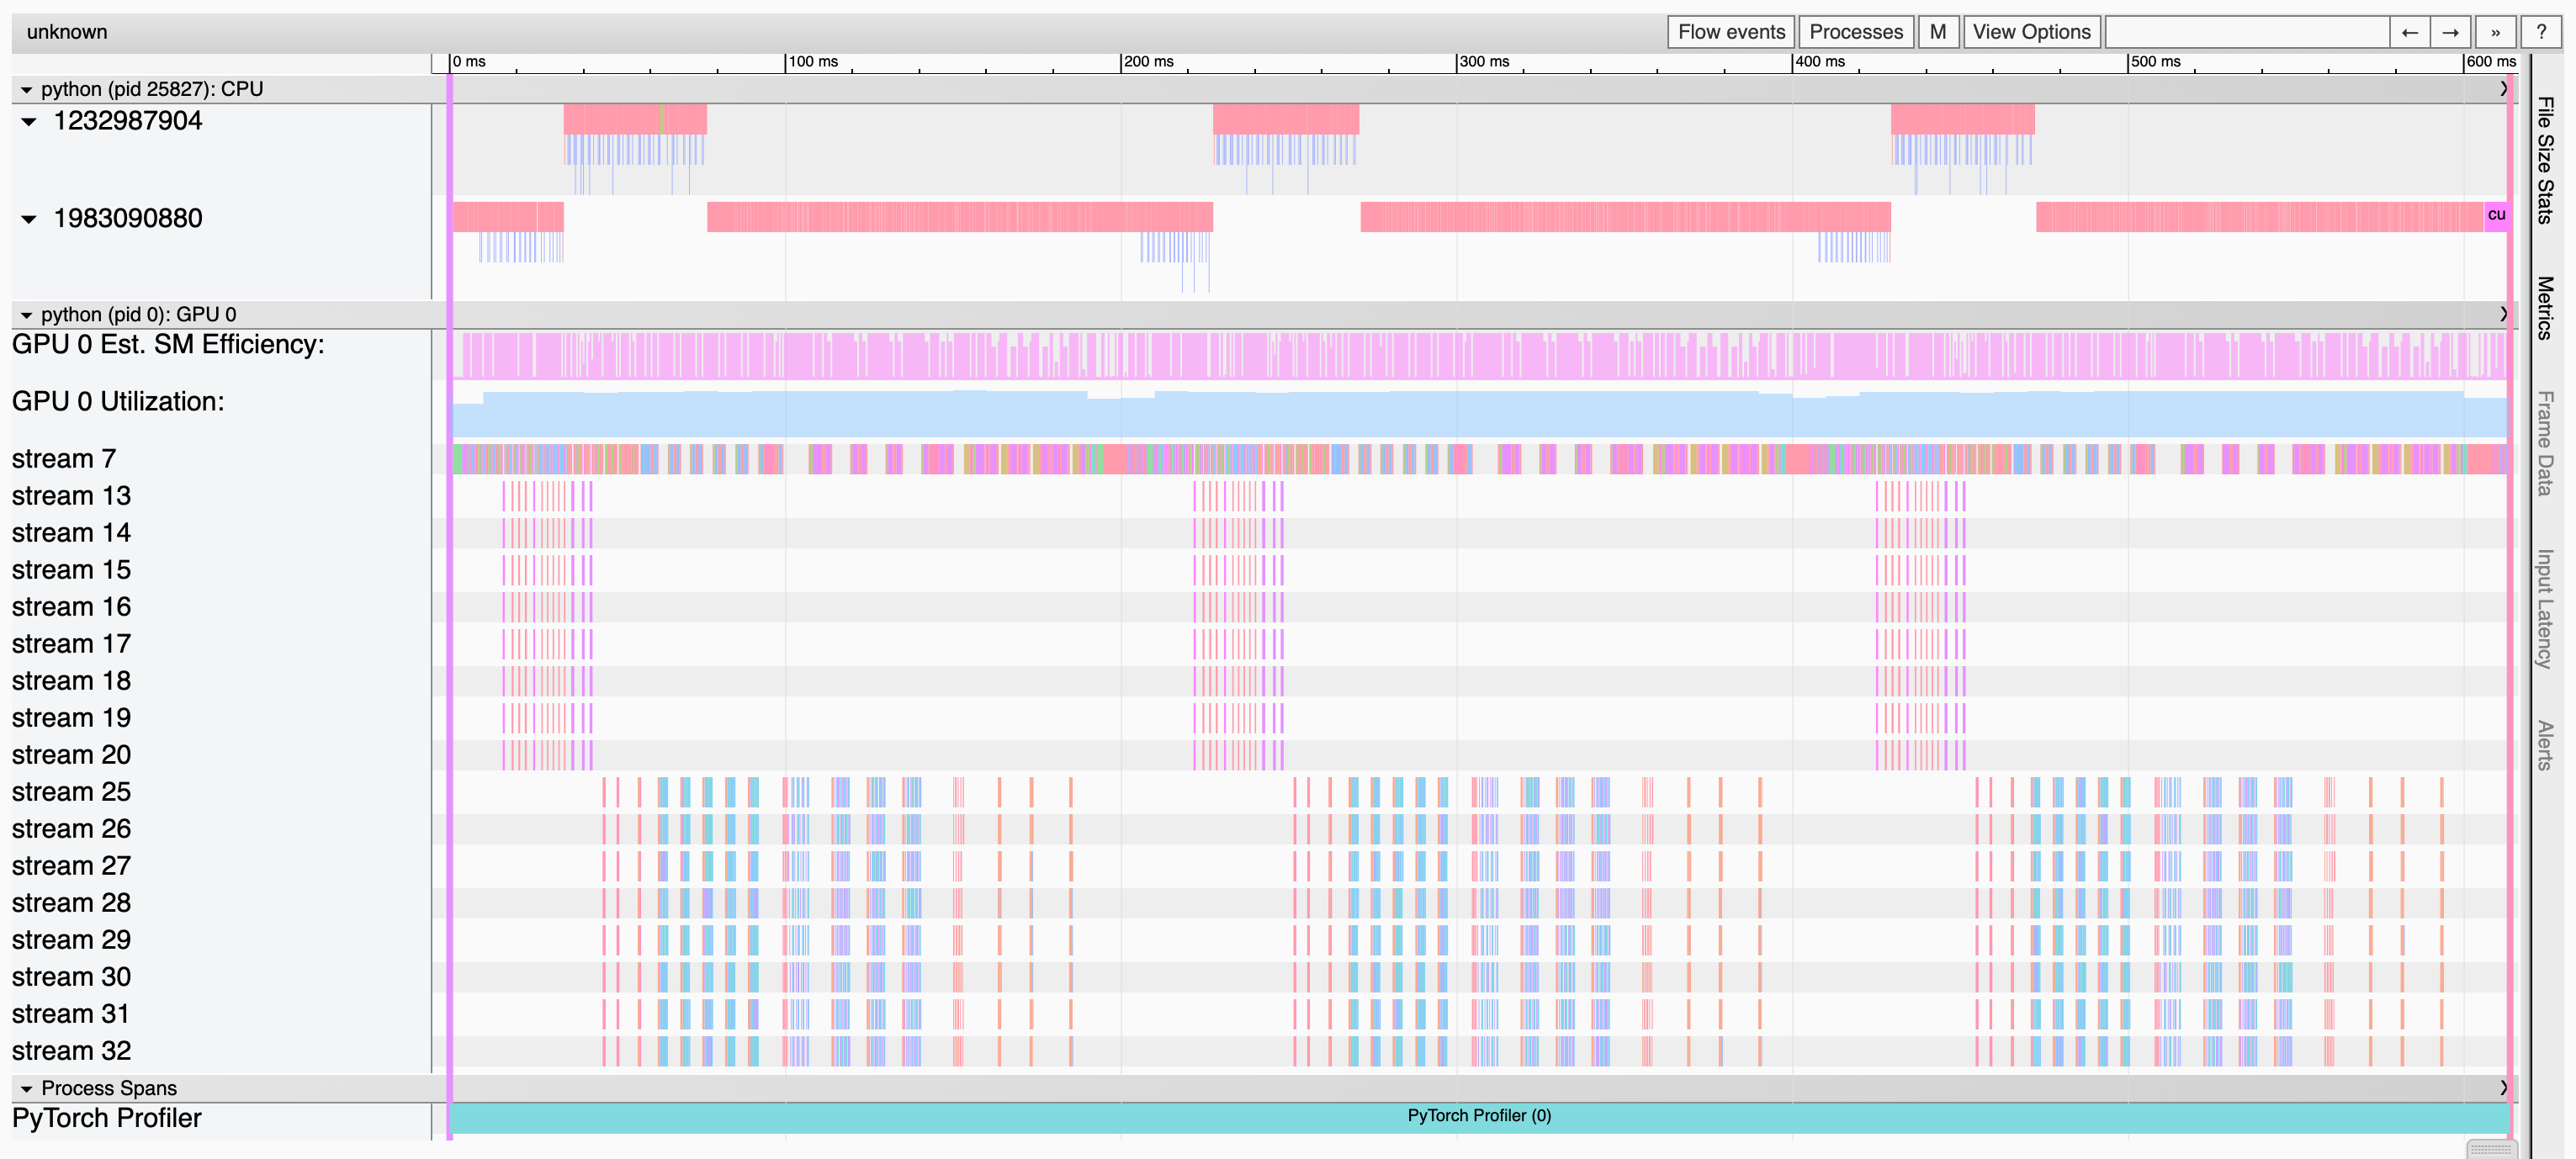Collapse the Process Spans group
This screenshot has height=1159, width=2576.
pyautogui.click(x=27, y=1088)
